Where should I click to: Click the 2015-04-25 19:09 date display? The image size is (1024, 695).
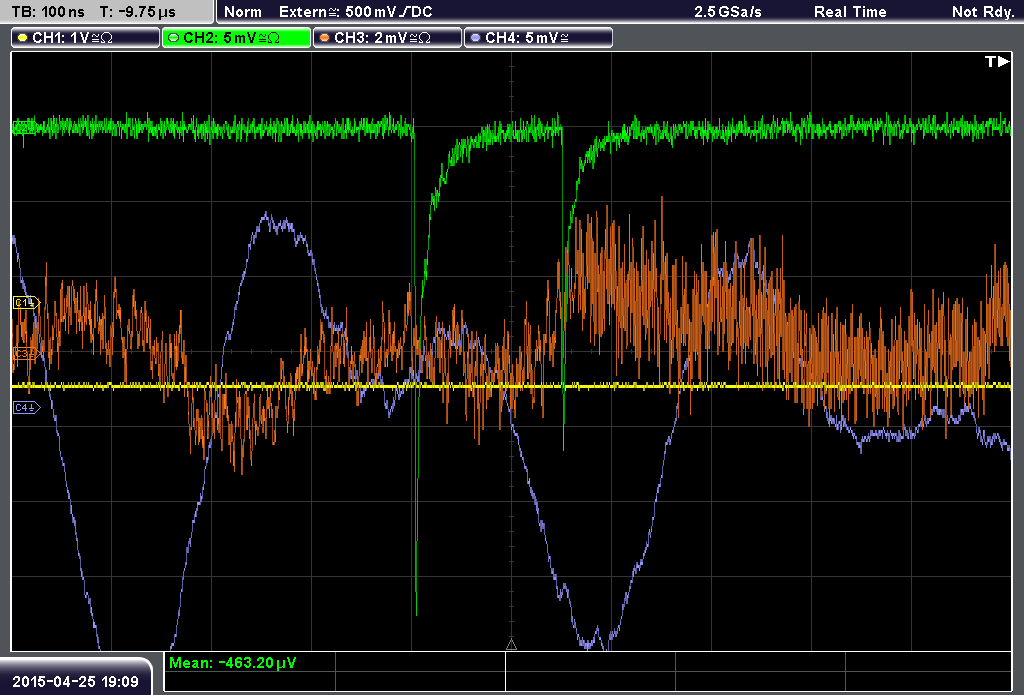(76, 682)
